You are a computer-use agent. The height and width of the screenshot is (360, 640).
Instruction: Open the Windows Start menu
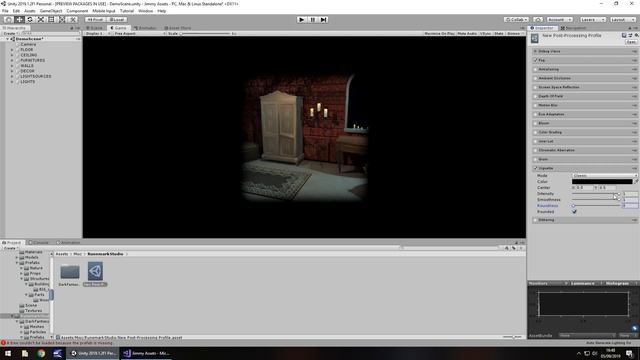(x=8, y=353)
